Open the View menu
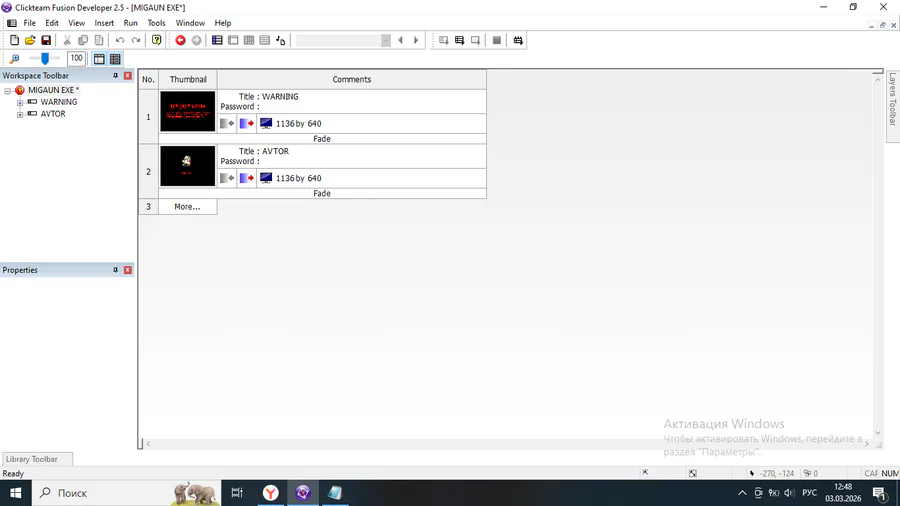This screenshot has width=900, height=506. point(76,23)
